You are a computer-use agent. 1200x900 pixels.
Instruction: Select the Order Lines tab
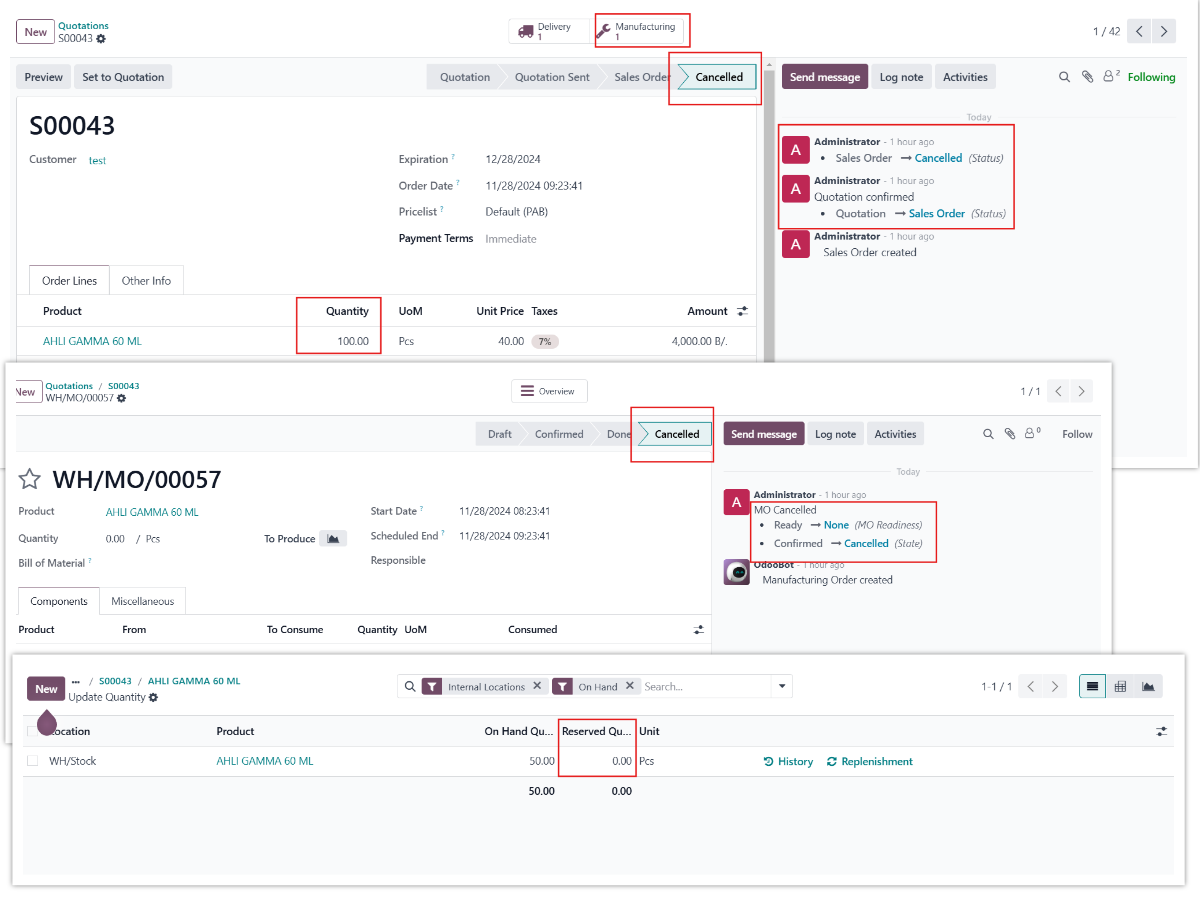click(x=69, y=281)
